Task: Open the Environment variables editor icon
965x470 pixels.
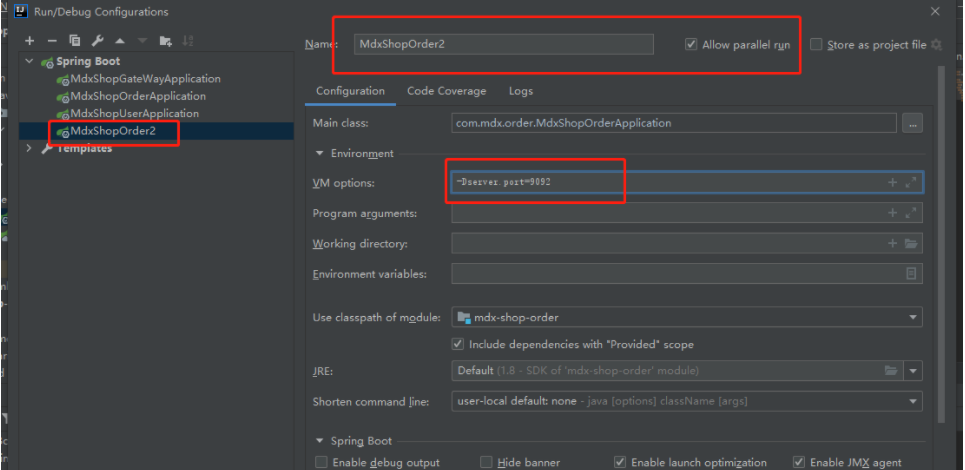Action: (x=911, y=274)
